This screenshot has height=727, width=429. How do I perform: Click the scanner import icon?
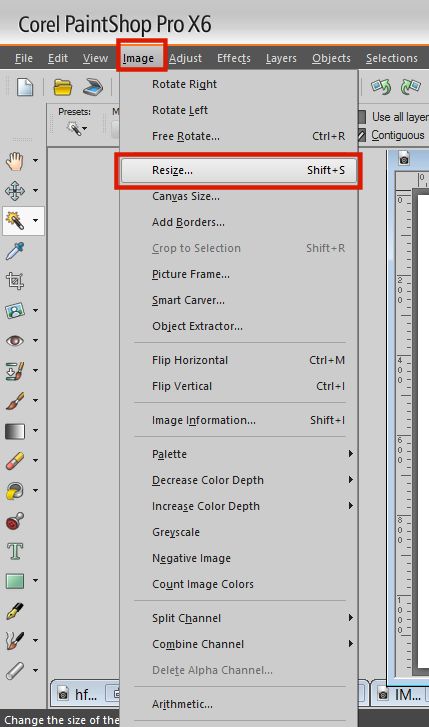(x=93, y=87)
